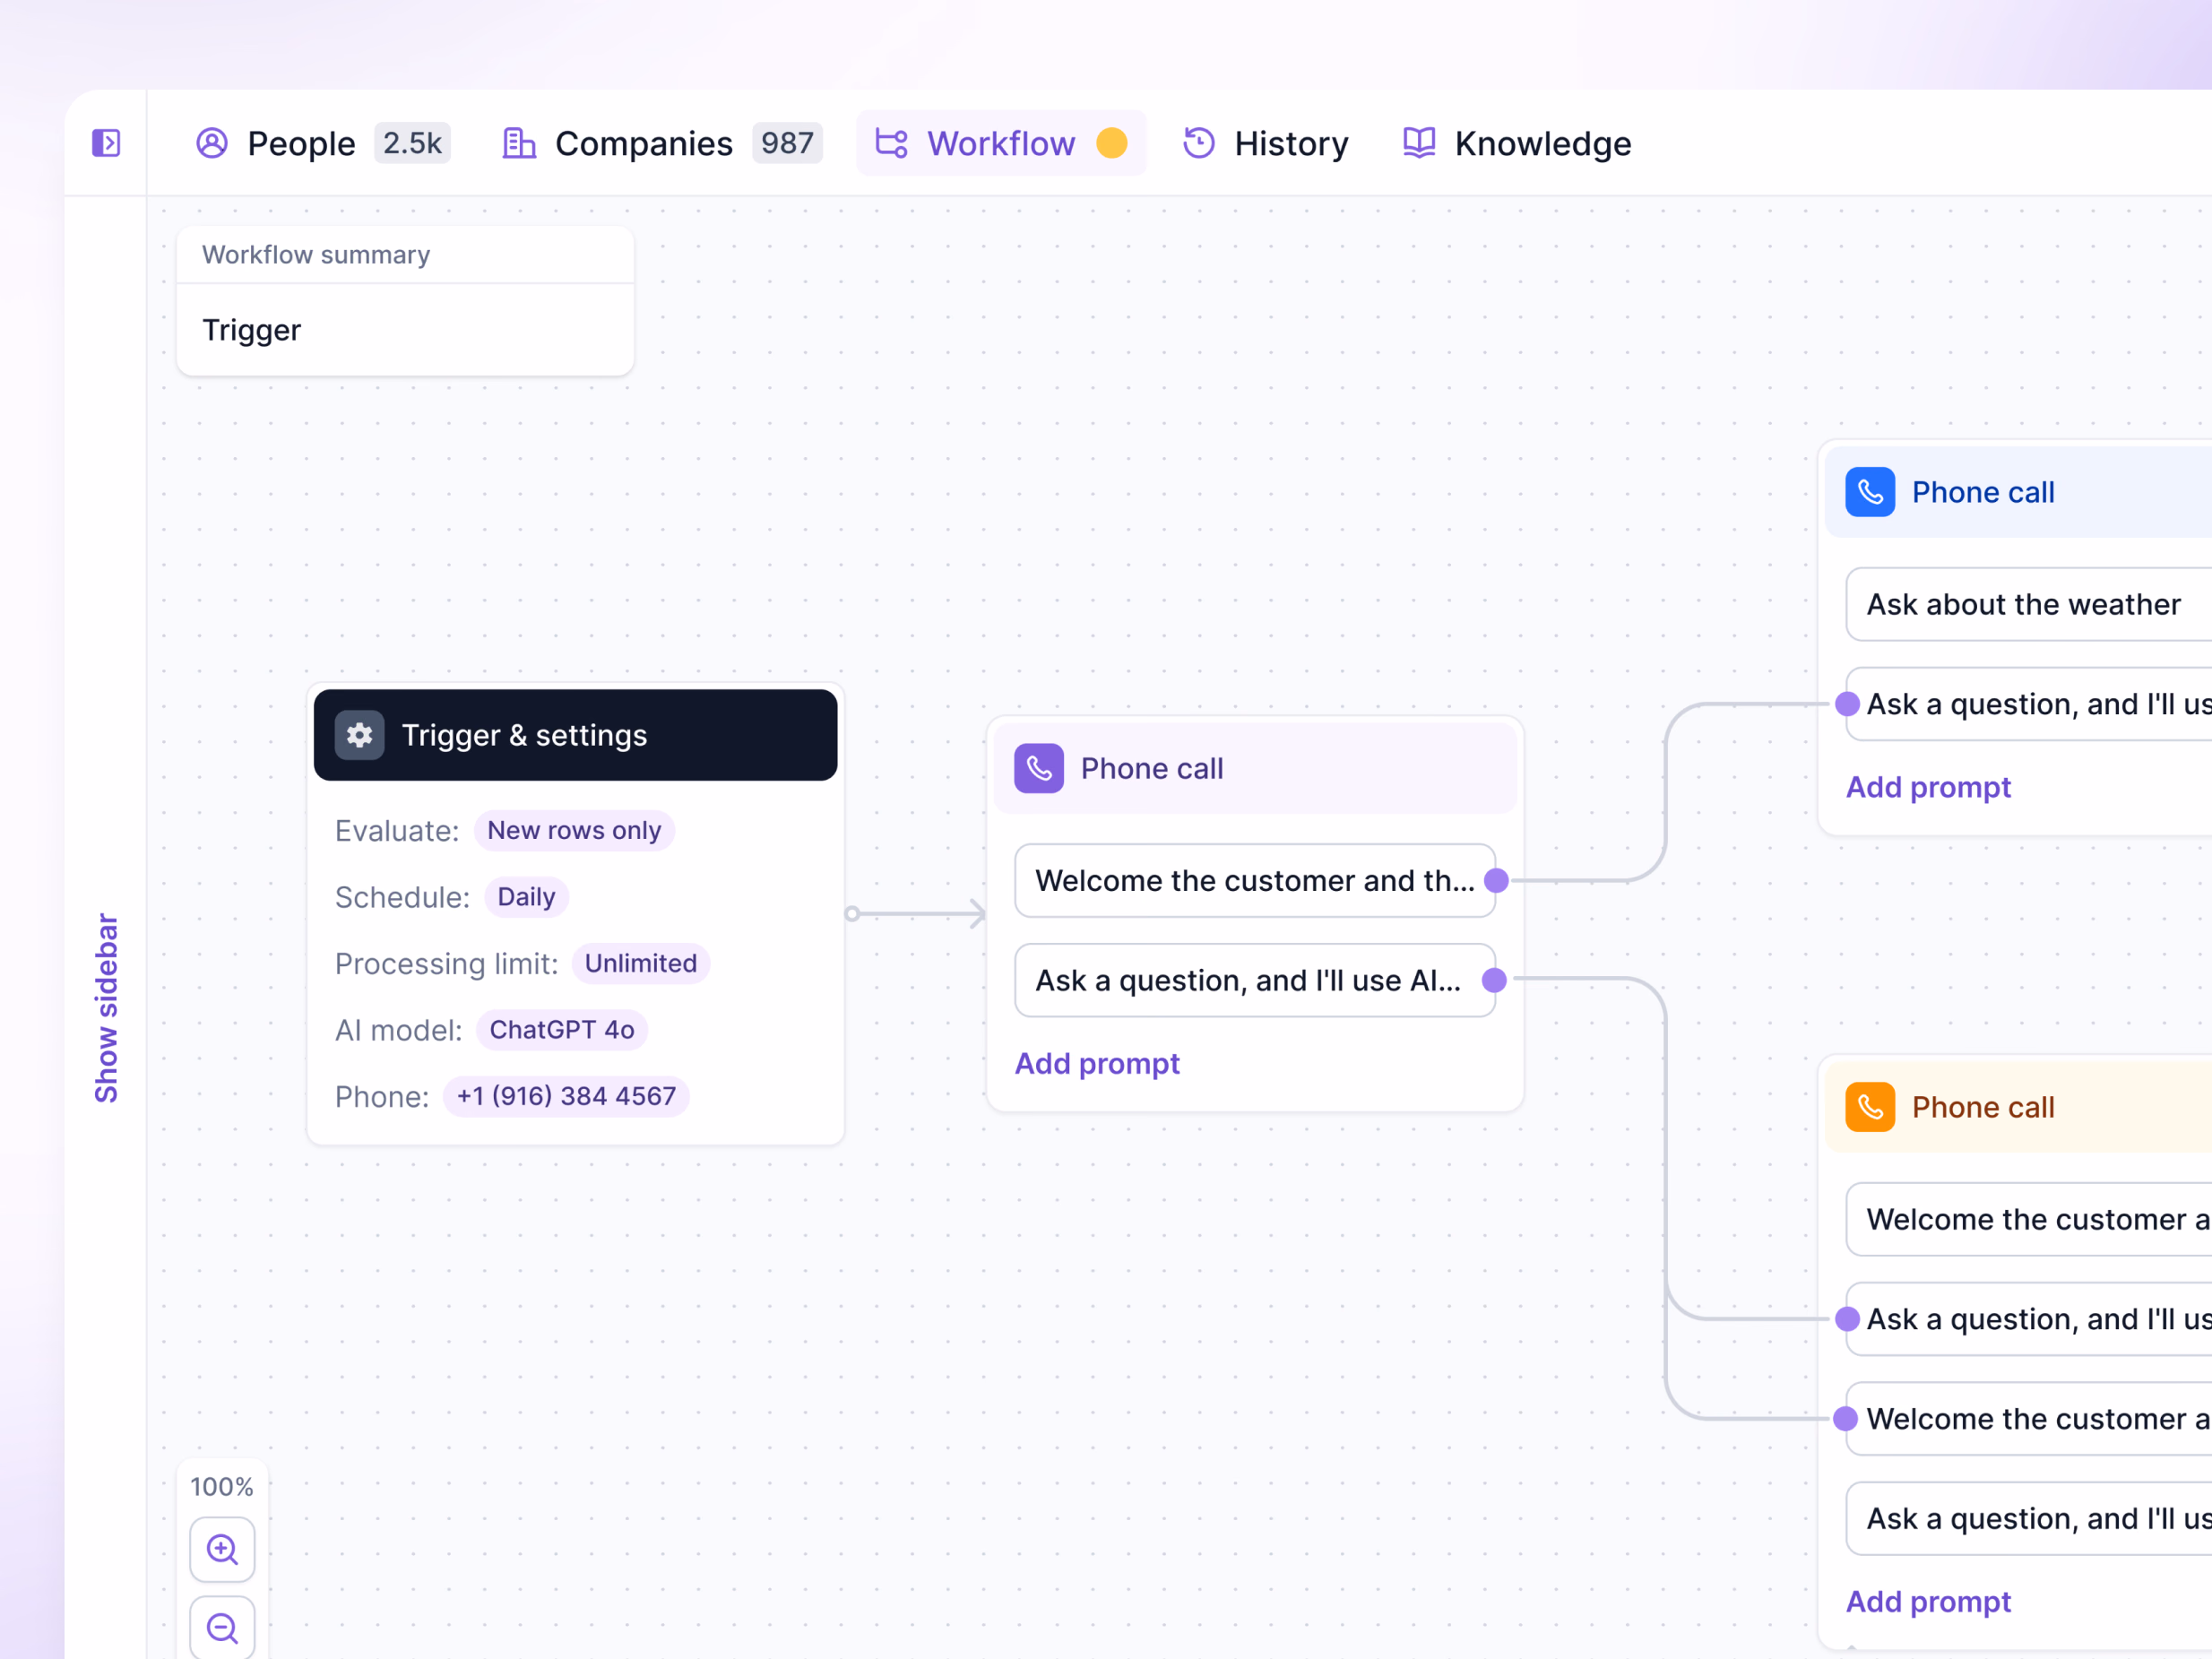
Task: Click the Knowledge book icon
Action: point(1419,143)
